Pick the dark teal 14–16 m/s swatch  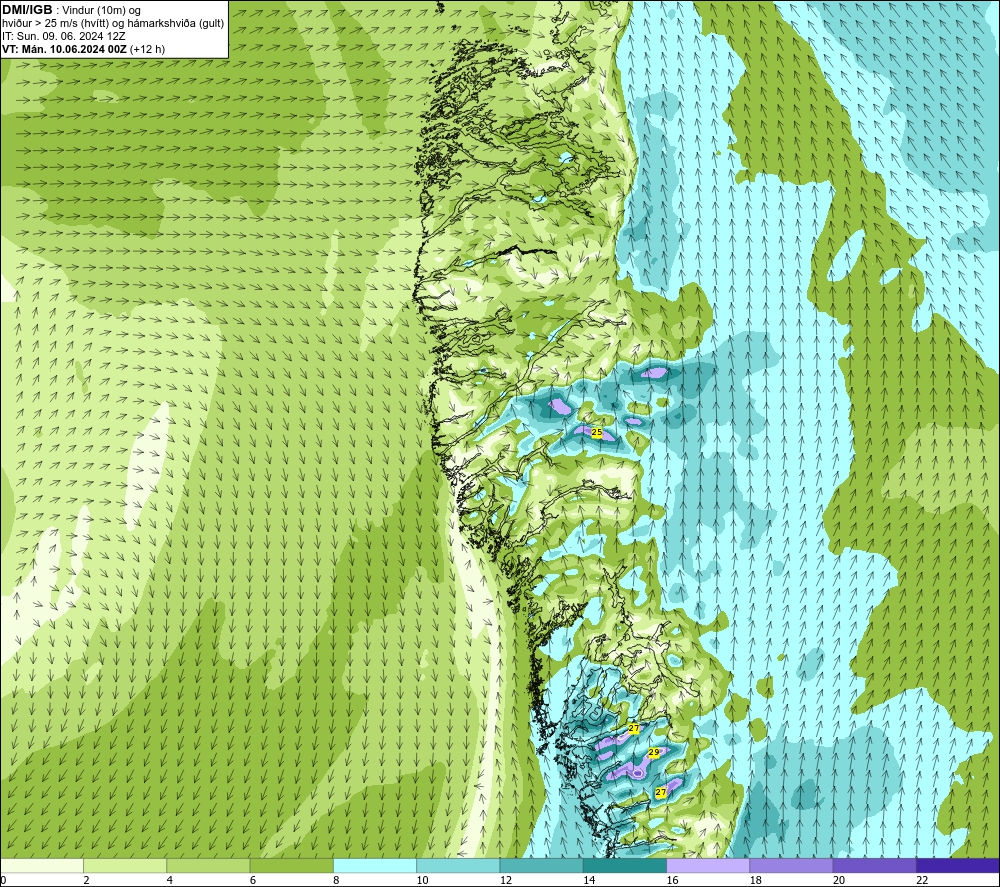tap(625, 865)
